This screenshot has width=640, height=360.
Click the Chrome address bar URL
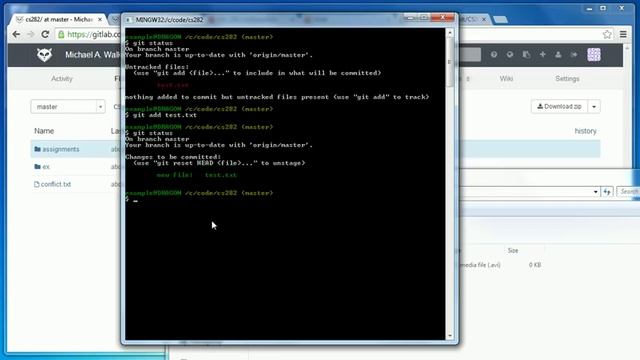(94, 34)
